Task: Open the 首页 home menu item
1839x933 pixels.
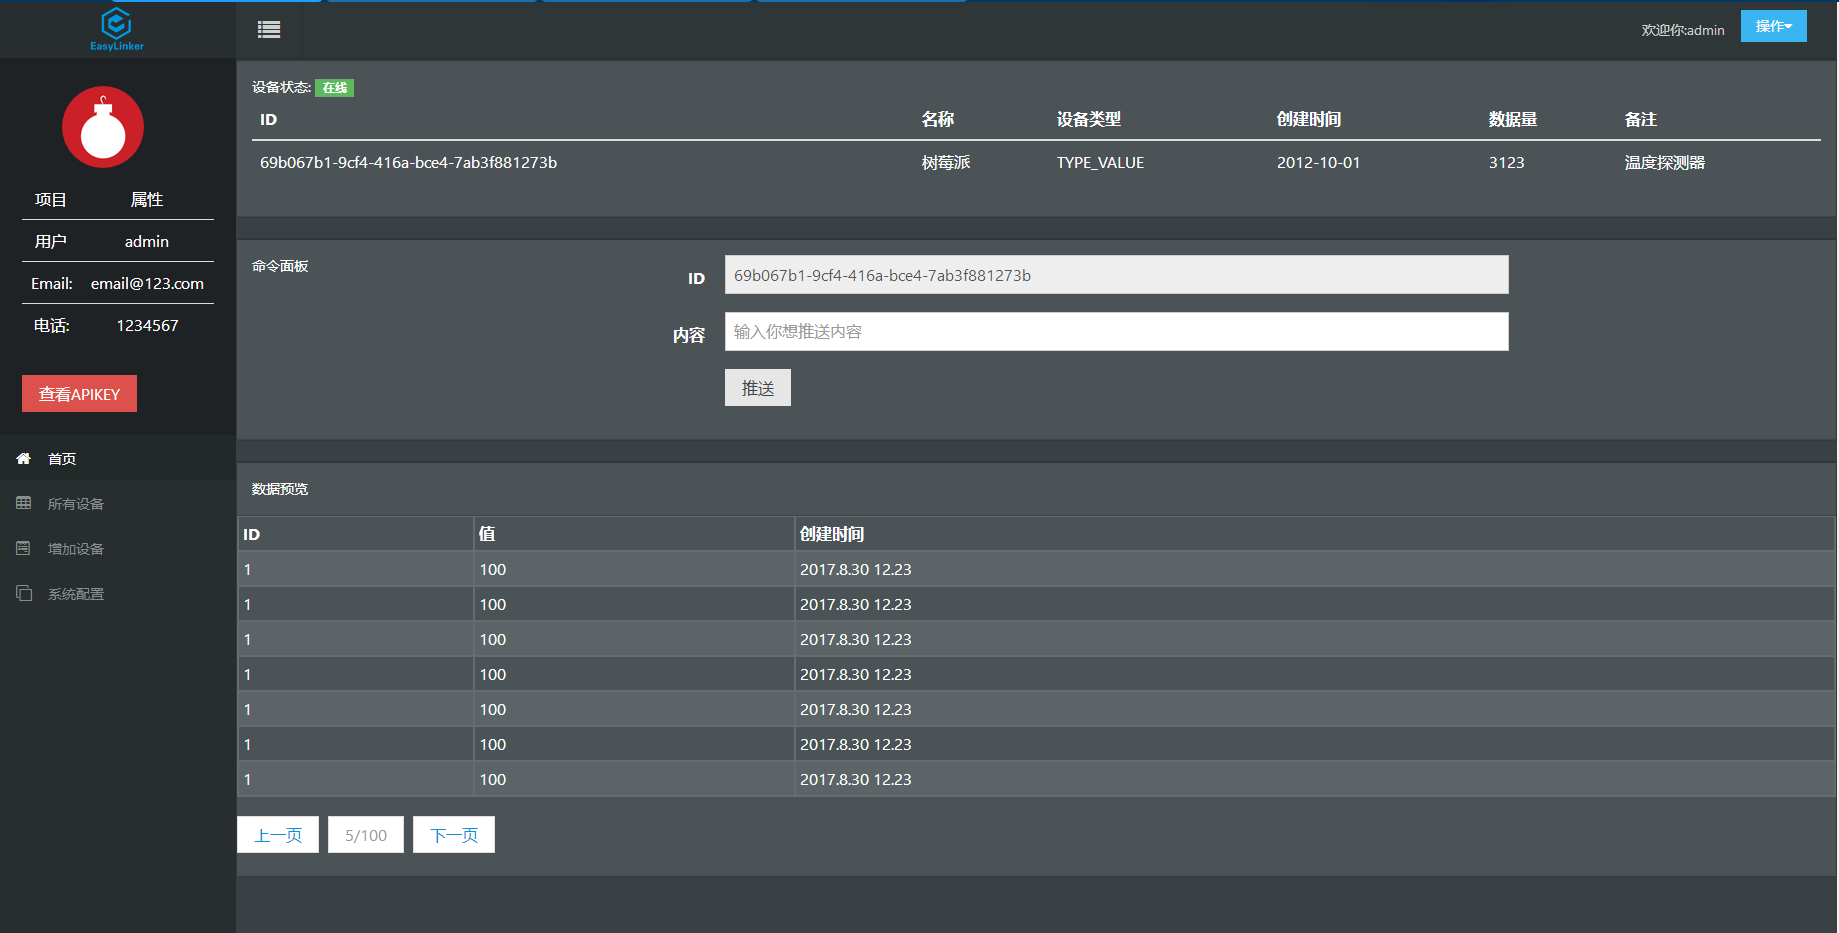Action: [118, 458]
